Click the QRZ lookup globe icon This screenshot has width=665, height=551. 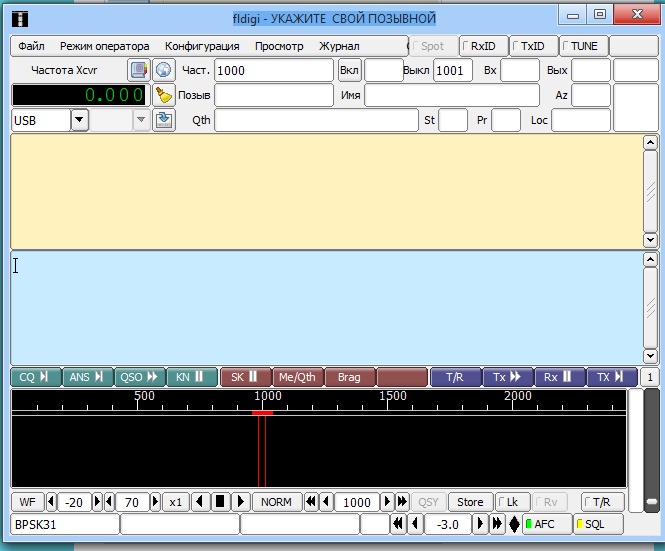[x=165, y=70]
